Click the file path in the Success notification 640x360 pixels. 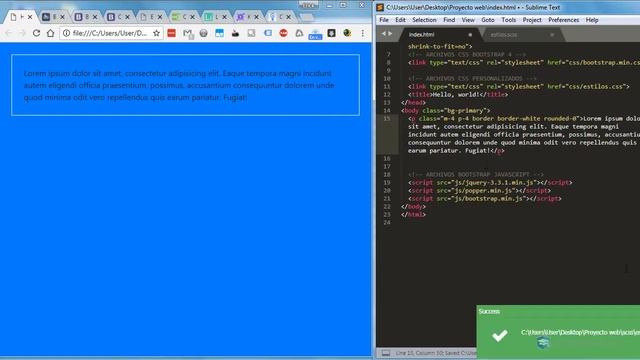(580, 332)
